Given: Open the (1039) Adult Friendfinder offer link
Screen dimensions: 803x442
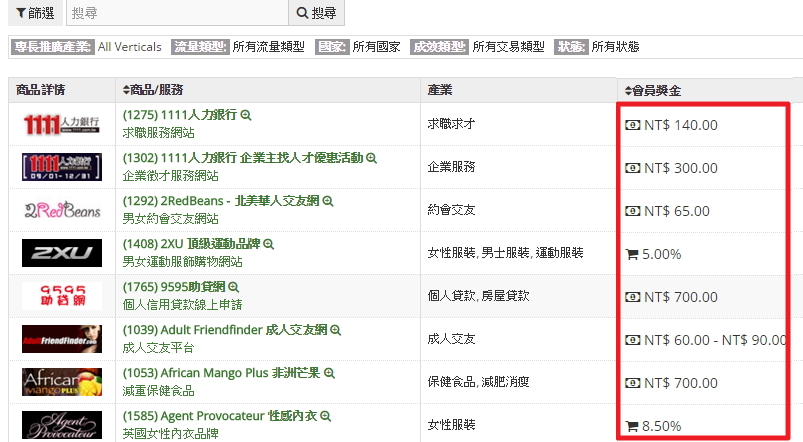Looking at the screenshot, I should (x=224, y=330).
